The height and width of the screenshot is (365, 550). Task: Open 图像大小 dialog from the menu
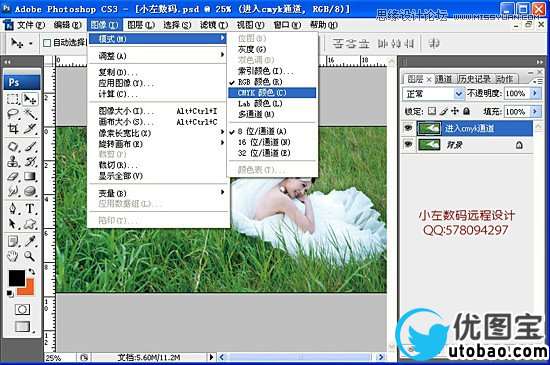(157, 111)
